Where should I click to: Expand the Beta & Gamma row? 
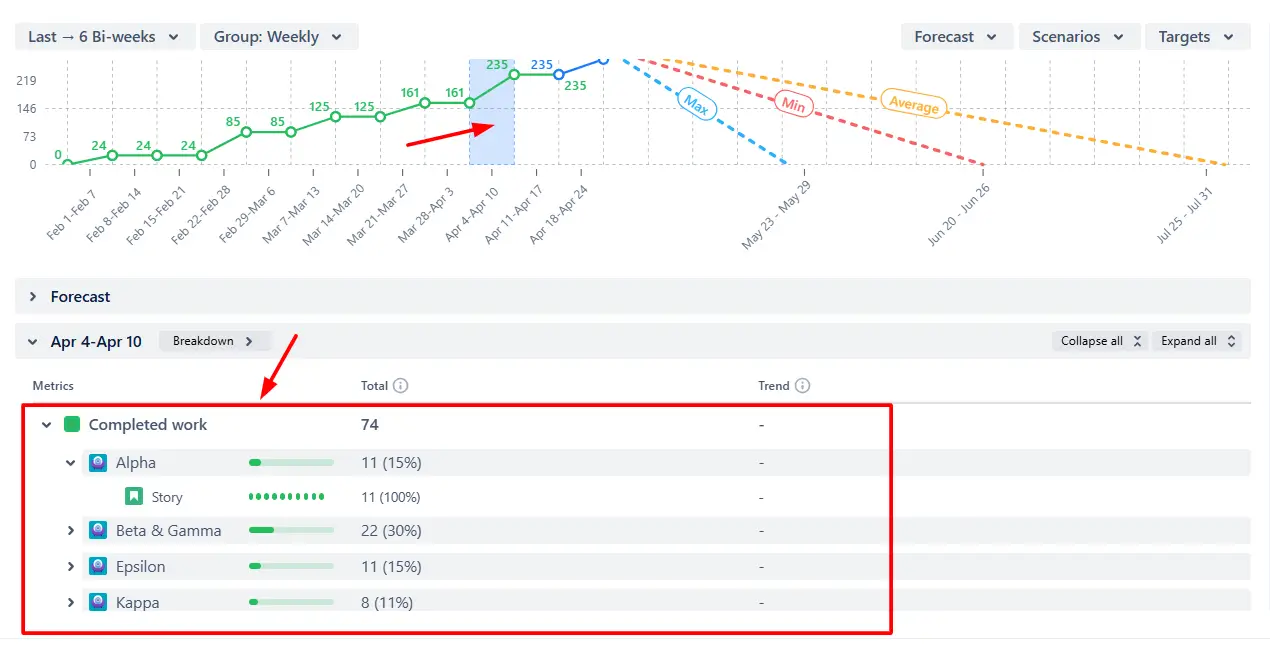click(x=71, y=531)
